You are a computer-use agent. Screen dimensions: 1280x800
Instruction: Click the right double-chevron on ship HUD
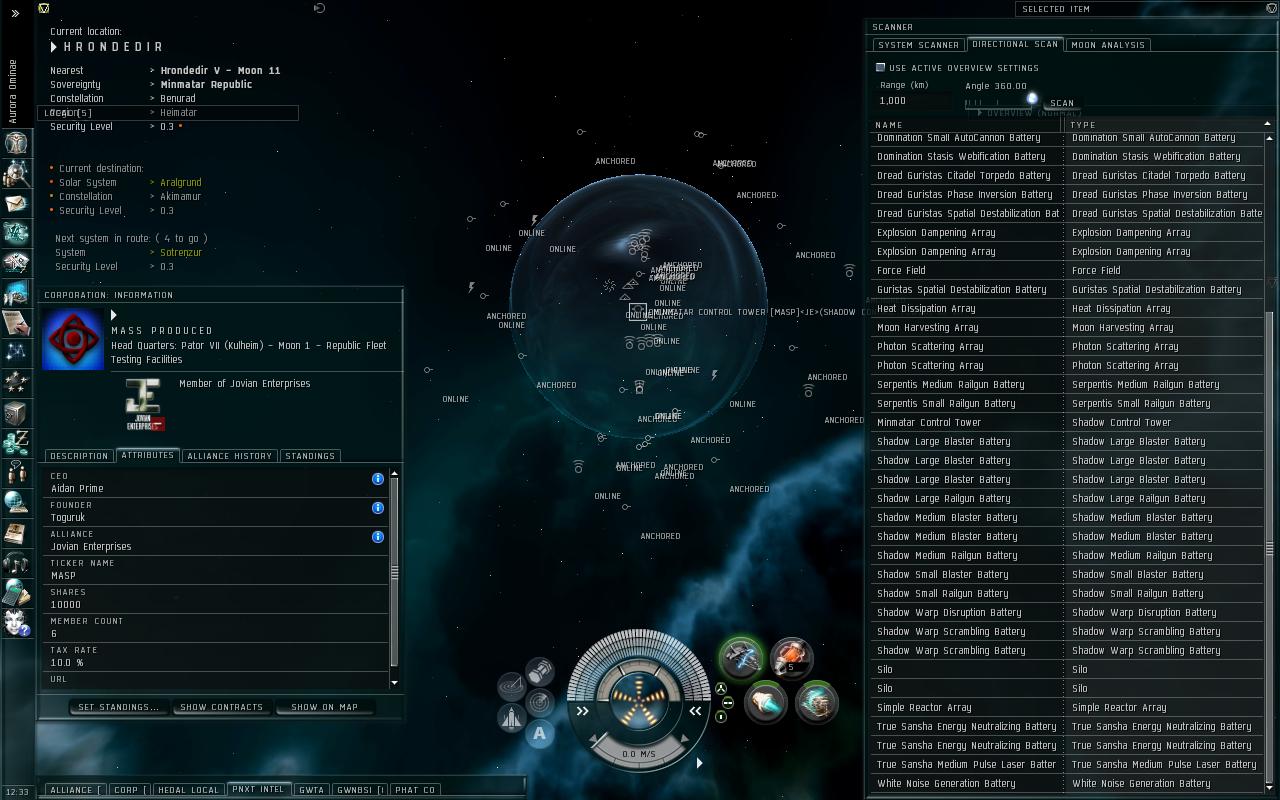tap(695, 711)
